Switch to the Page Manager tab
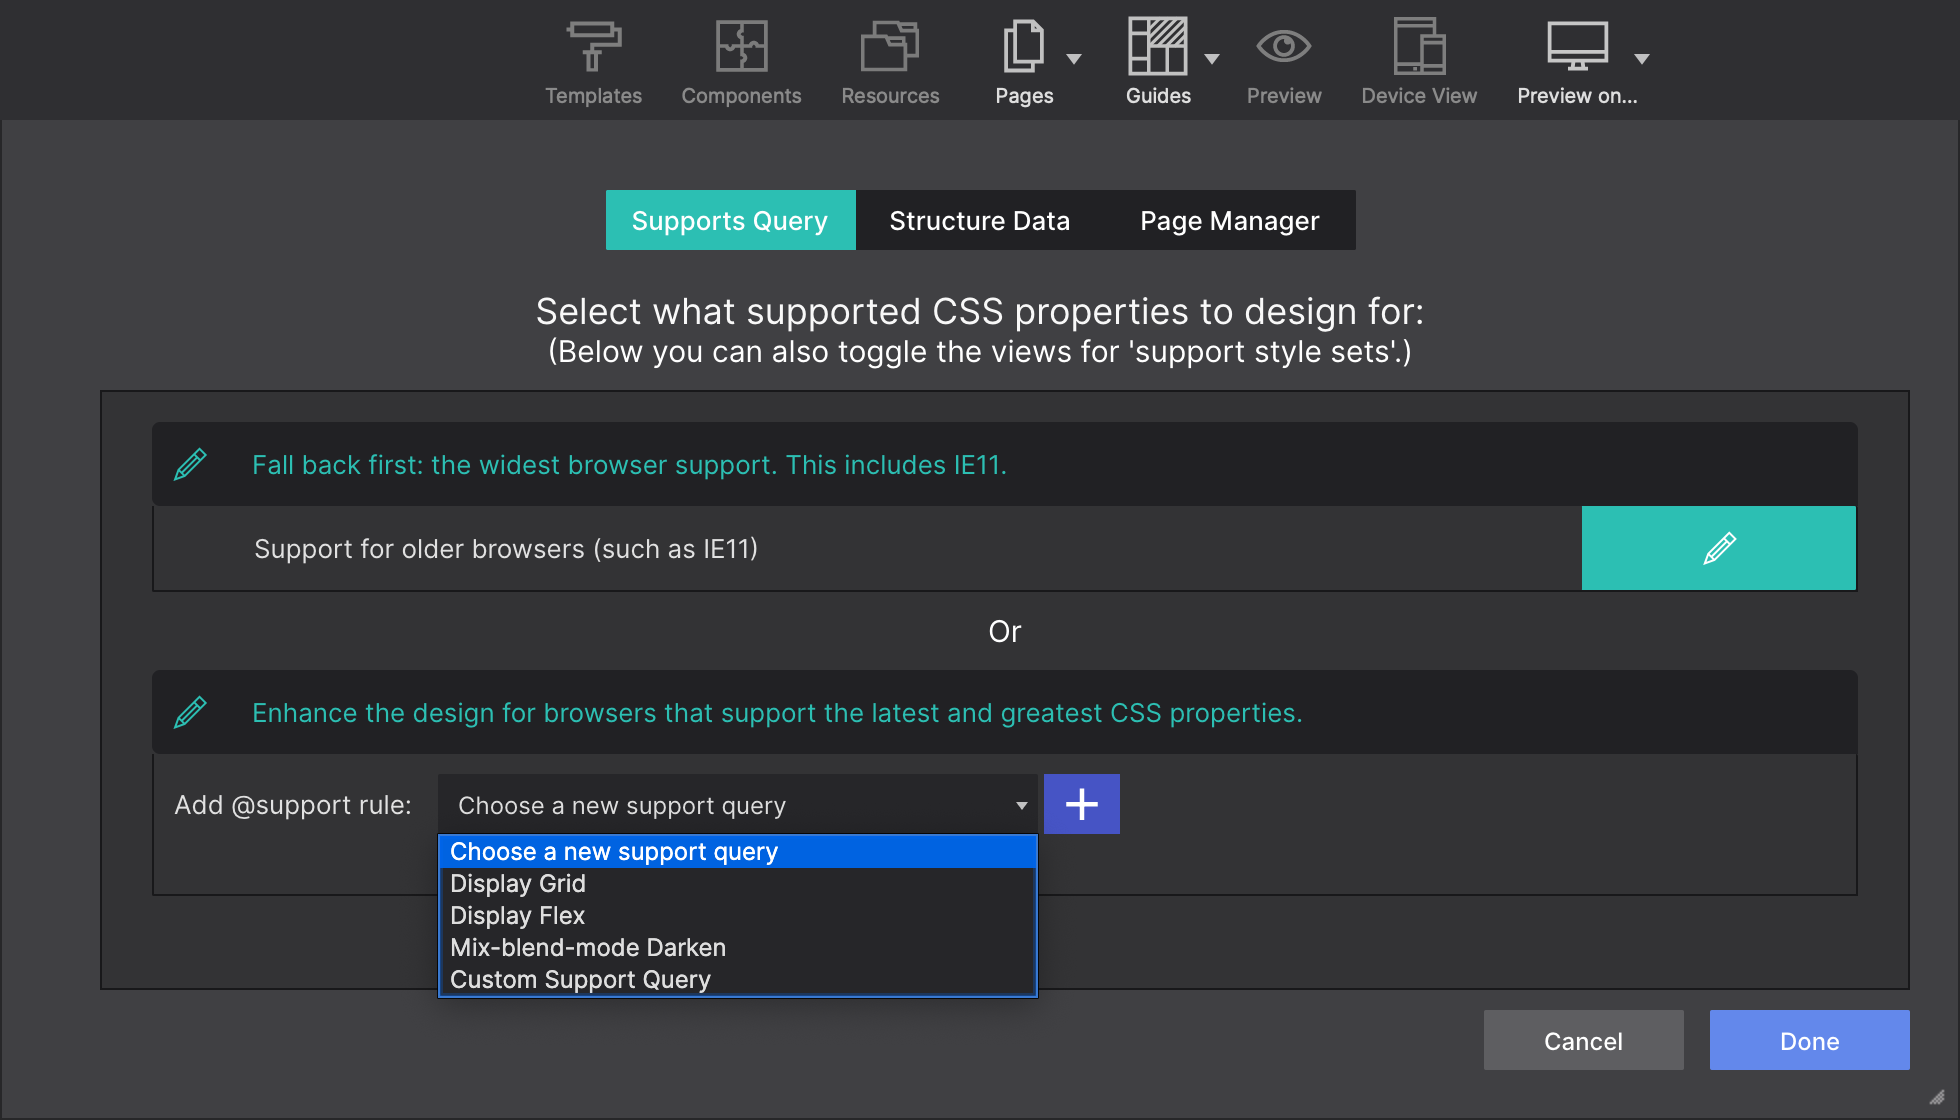The image size is (1960, 1120). pos(1230,220)
